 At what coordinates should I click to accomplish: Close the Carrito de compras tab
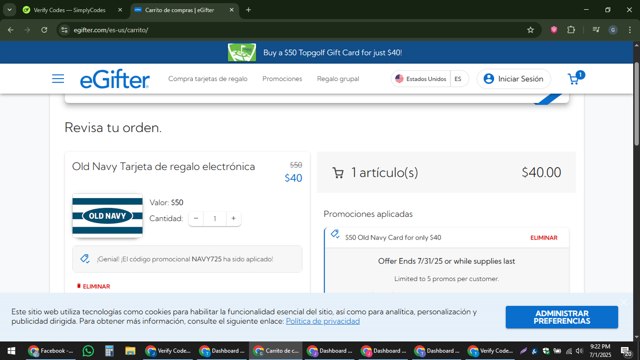click(x=231, y=10)
